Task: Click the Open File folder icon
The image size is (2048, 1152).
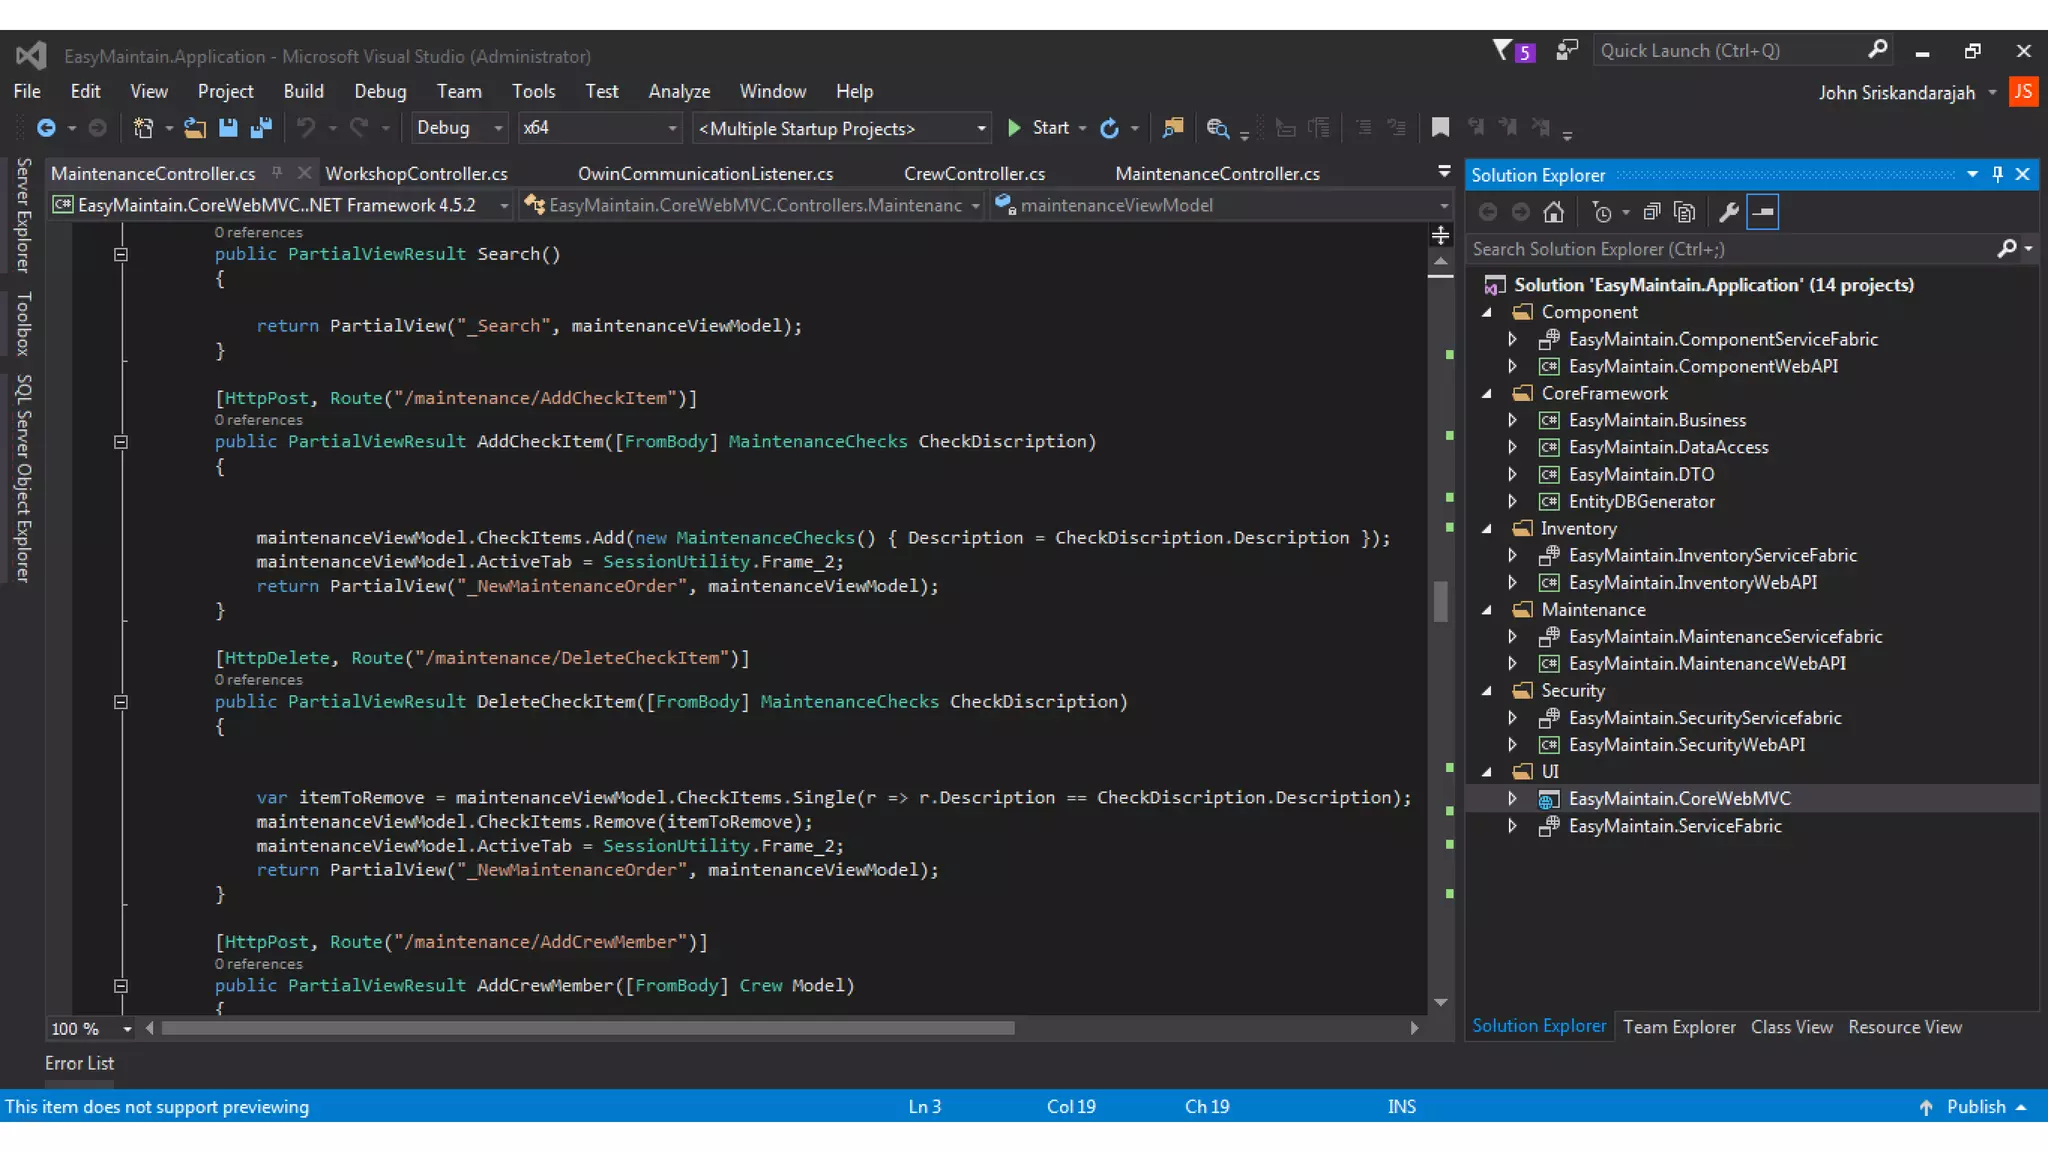Action: (x=195, y=128)
